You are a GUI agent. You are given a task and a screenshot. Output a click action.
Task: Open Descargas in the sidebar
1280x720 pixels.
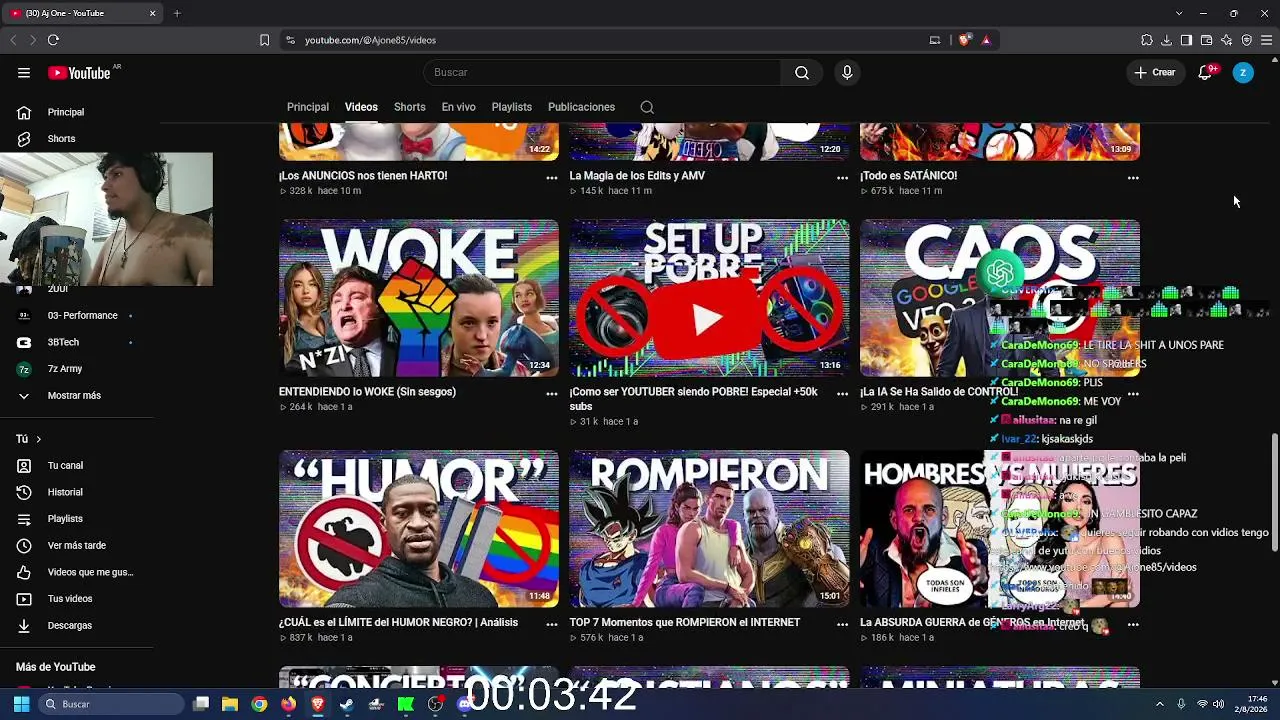[69, 625]
